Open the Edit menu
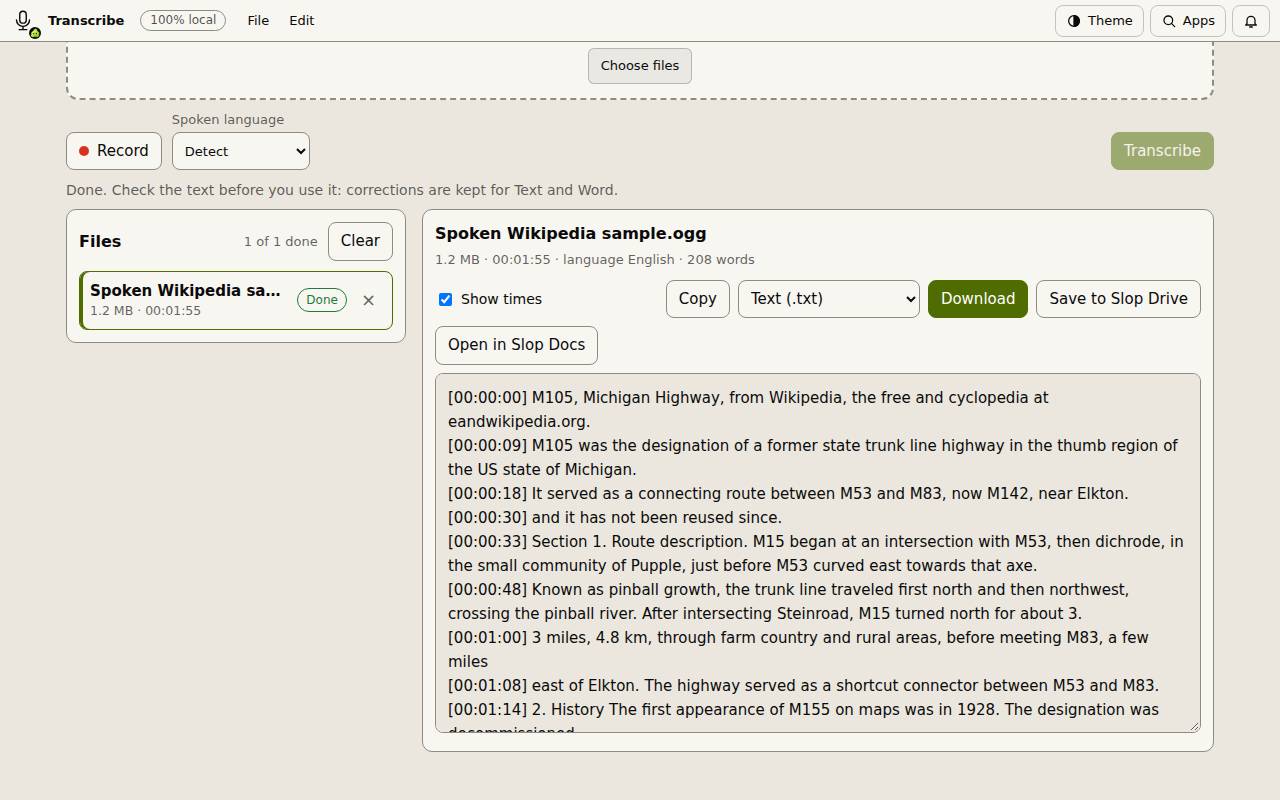1280x800 pixels. [x=302, y=20]
